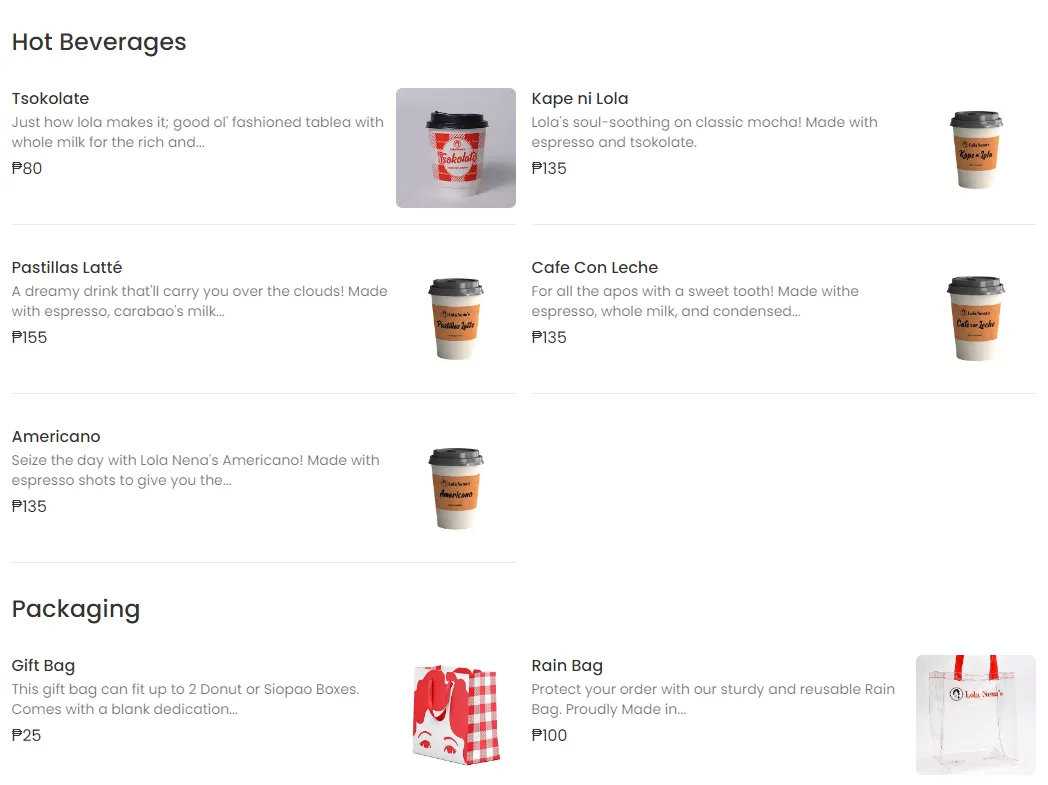Click the ₱80 Tsokolate price
This screenshot has width=1048, height=785.
[27, 168]
